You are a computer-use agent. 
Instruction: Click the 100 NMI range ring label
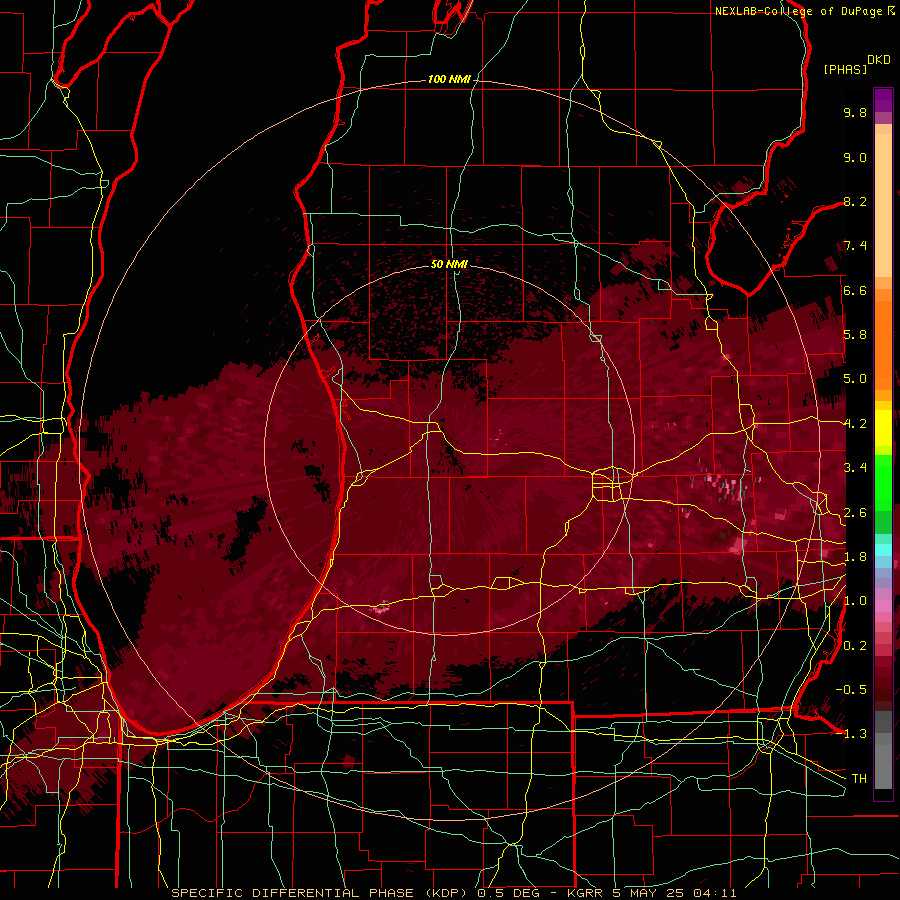449,79
